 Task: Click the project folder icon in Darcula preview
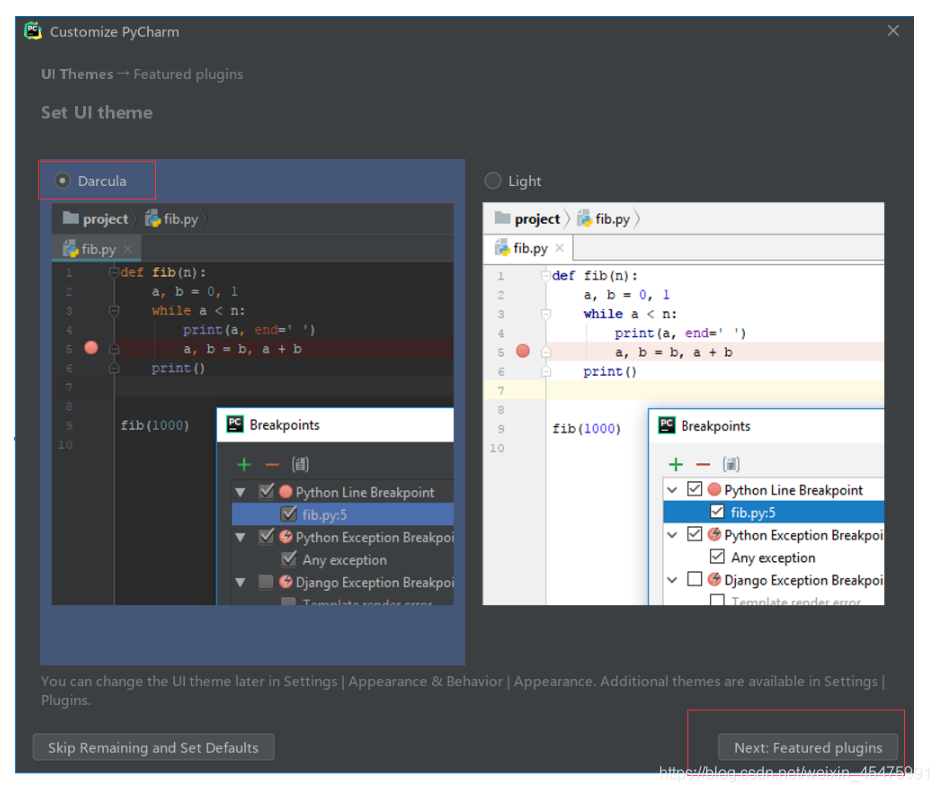coord(71,218)
